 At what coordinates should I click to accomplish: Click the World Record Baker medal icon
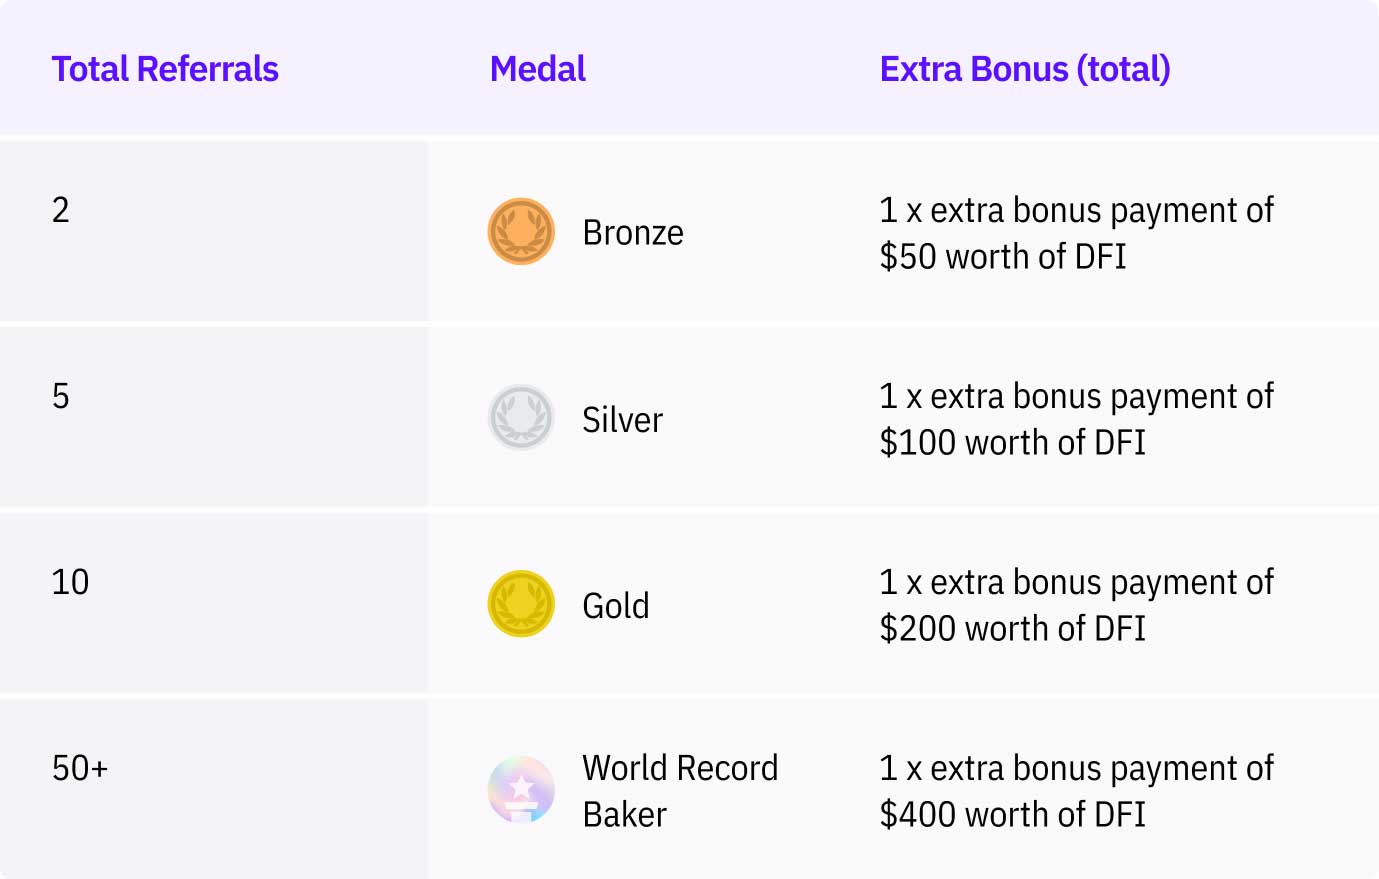521,789
